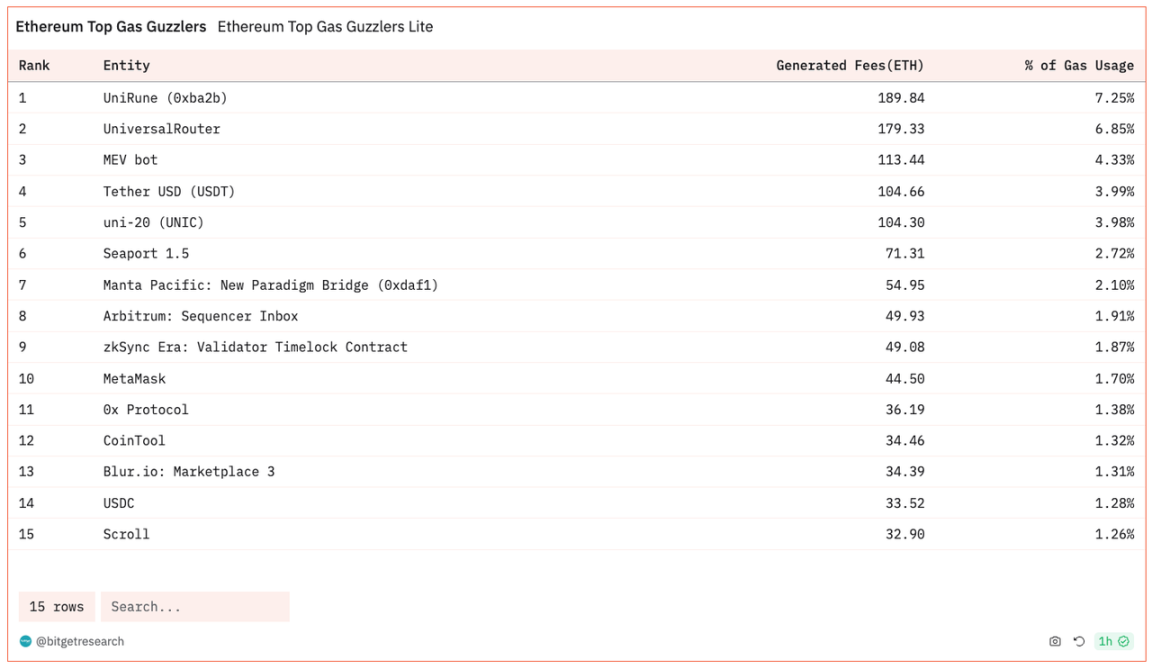Select the Seaport 1.5 row entity
The height and width of the screenshot is (669, 1152).
146,254
